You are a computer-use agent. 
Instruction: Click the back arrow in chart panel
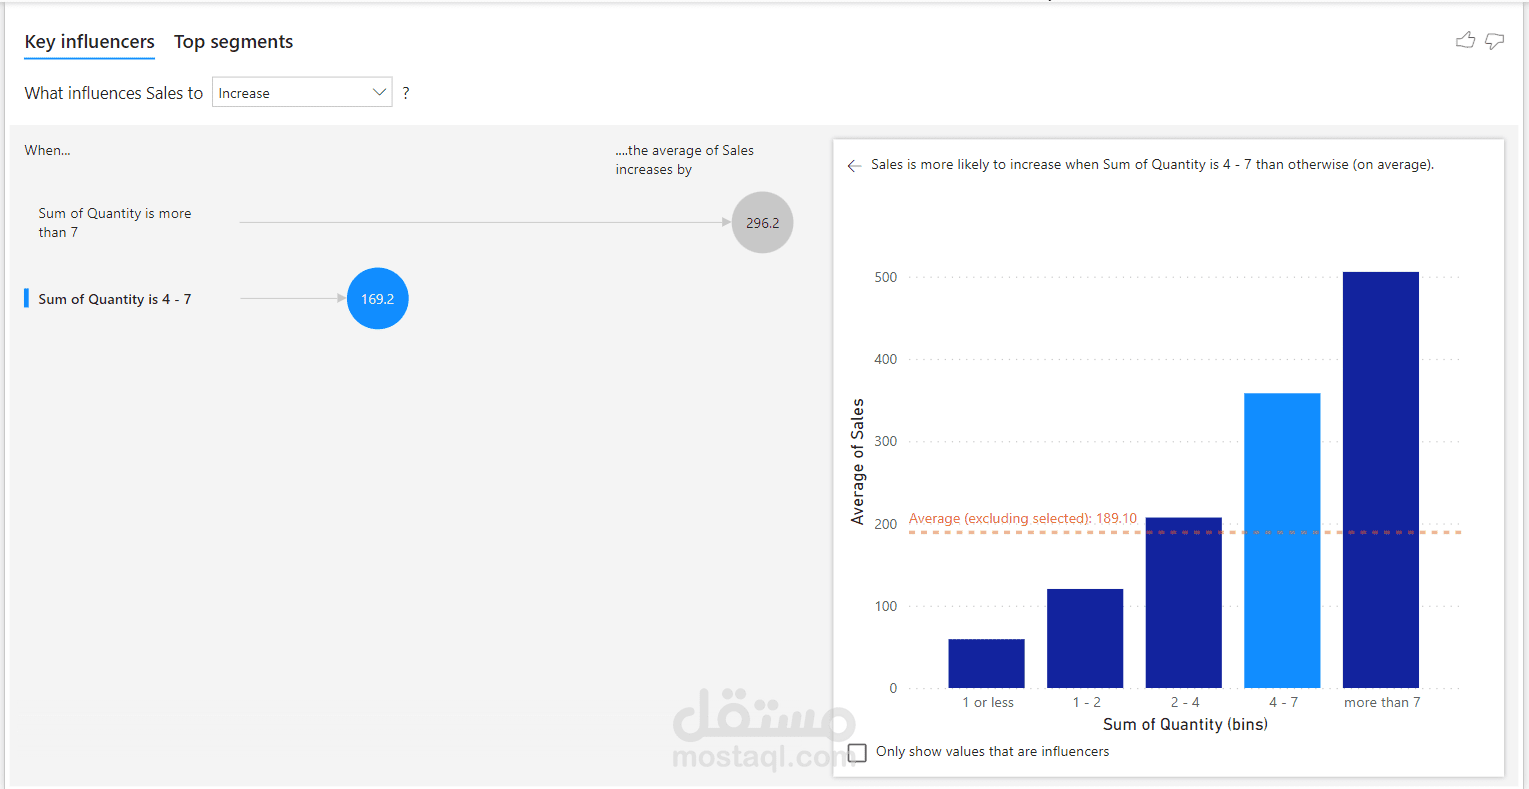point(854,166)
